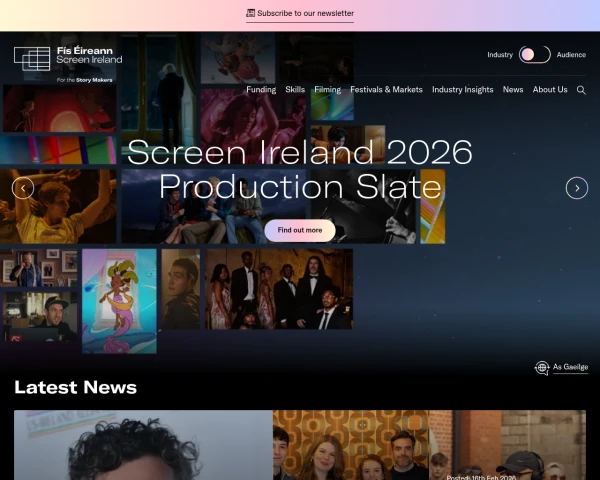Image resolution: width=600 pixels, height=480 pixels.
Task: Select the Audience label
Action: click(571, 55)
